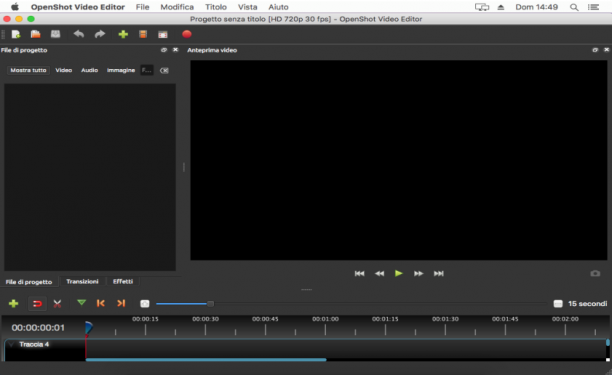612x375 pixels.
Task: Zoom out icon beside 15 secondi
Action: tap(558, 304)
